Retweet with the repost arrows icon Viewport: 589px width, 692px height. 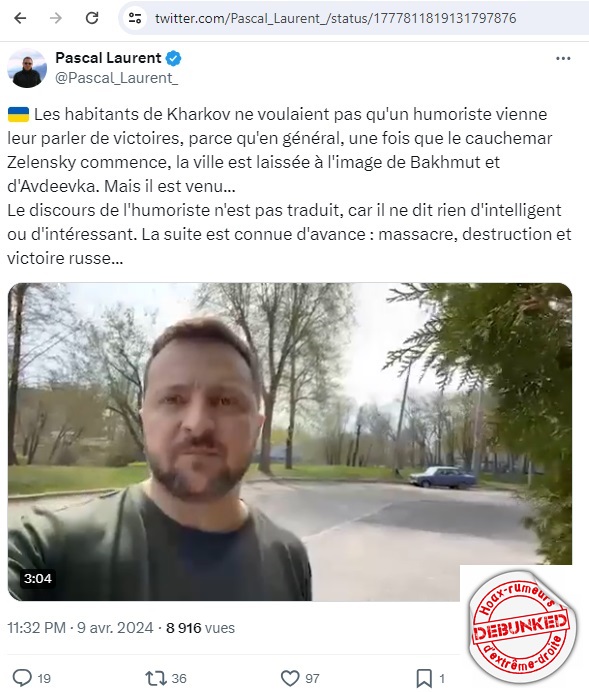pyautogui.click(x=156, y=678)
